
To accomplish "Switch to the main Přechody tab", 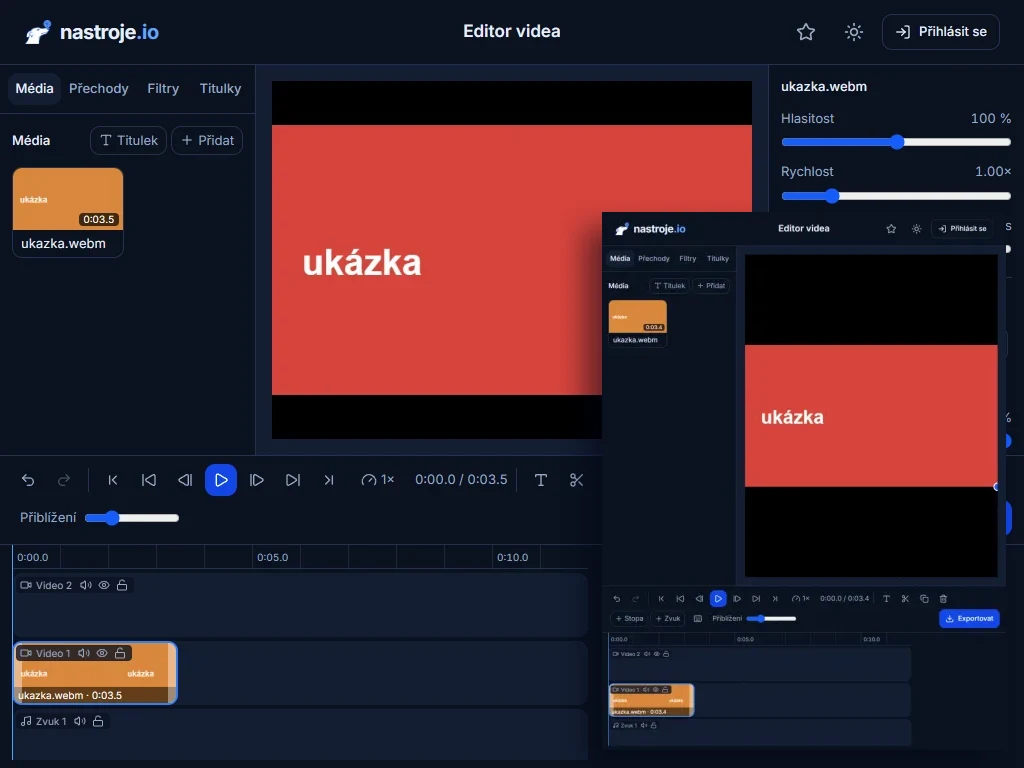I will (99, 88).
